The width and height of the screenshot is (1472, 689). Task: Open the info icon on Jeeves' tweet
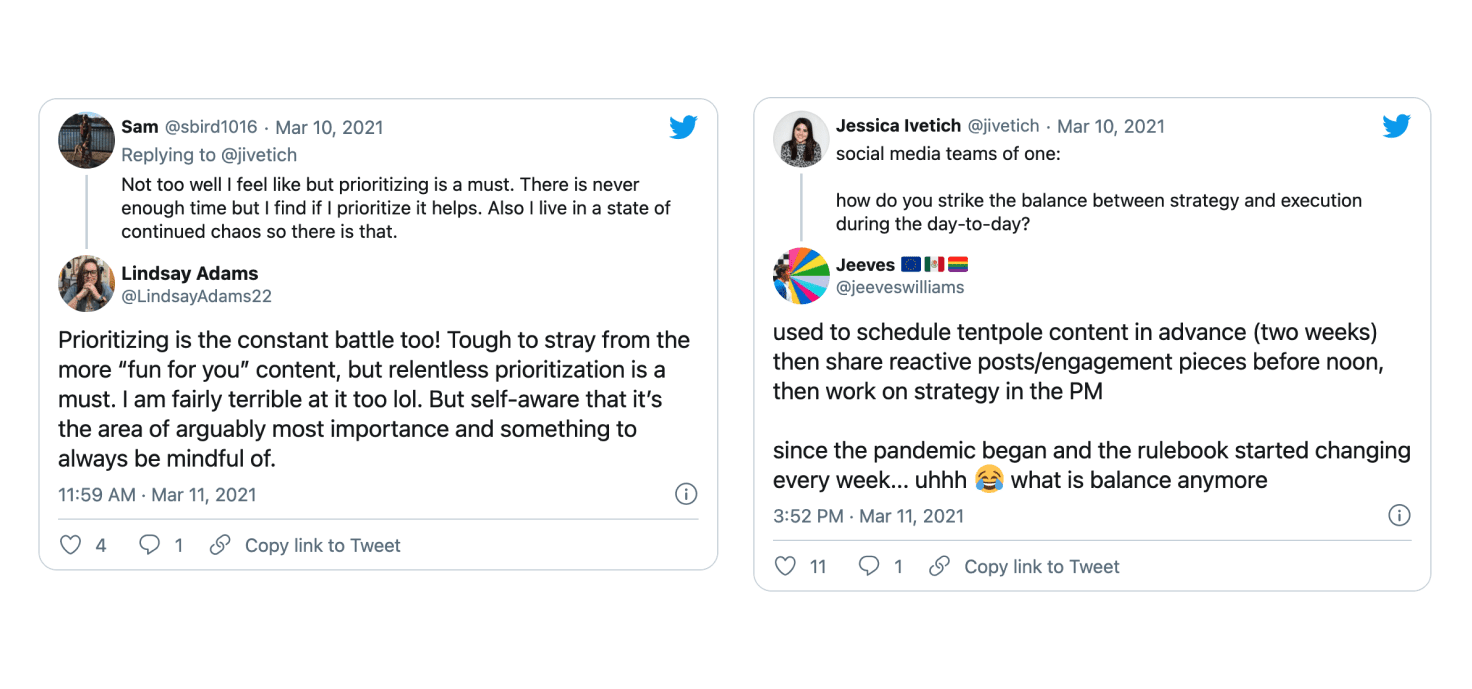point(1399,515)
